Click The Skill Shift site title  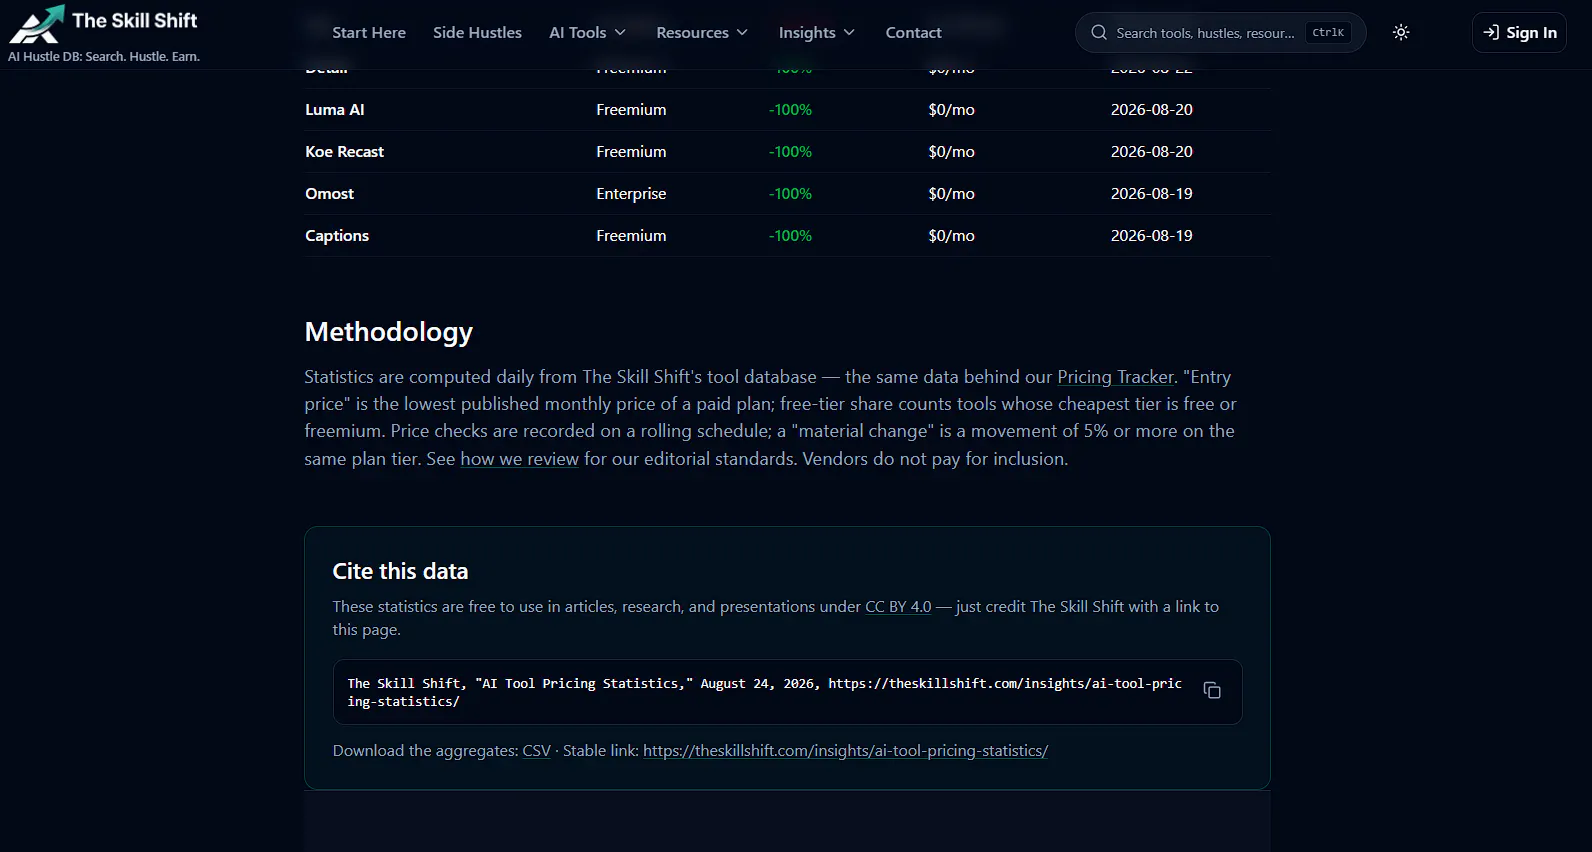click(x=135, y=20)
